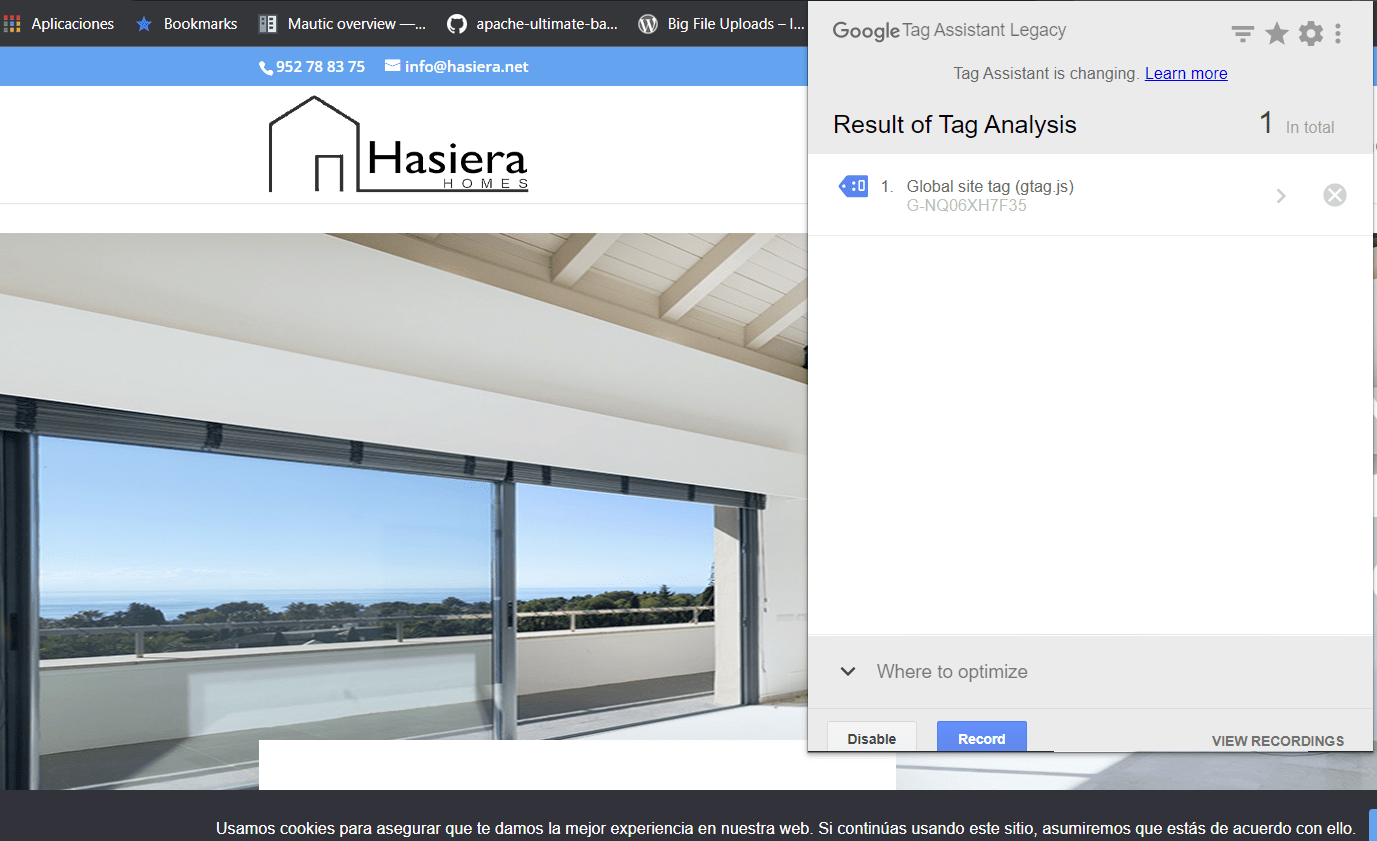Open the Tag Assistant three-dot menu
1377x841 pixels.
click(x=1338, y=34)
